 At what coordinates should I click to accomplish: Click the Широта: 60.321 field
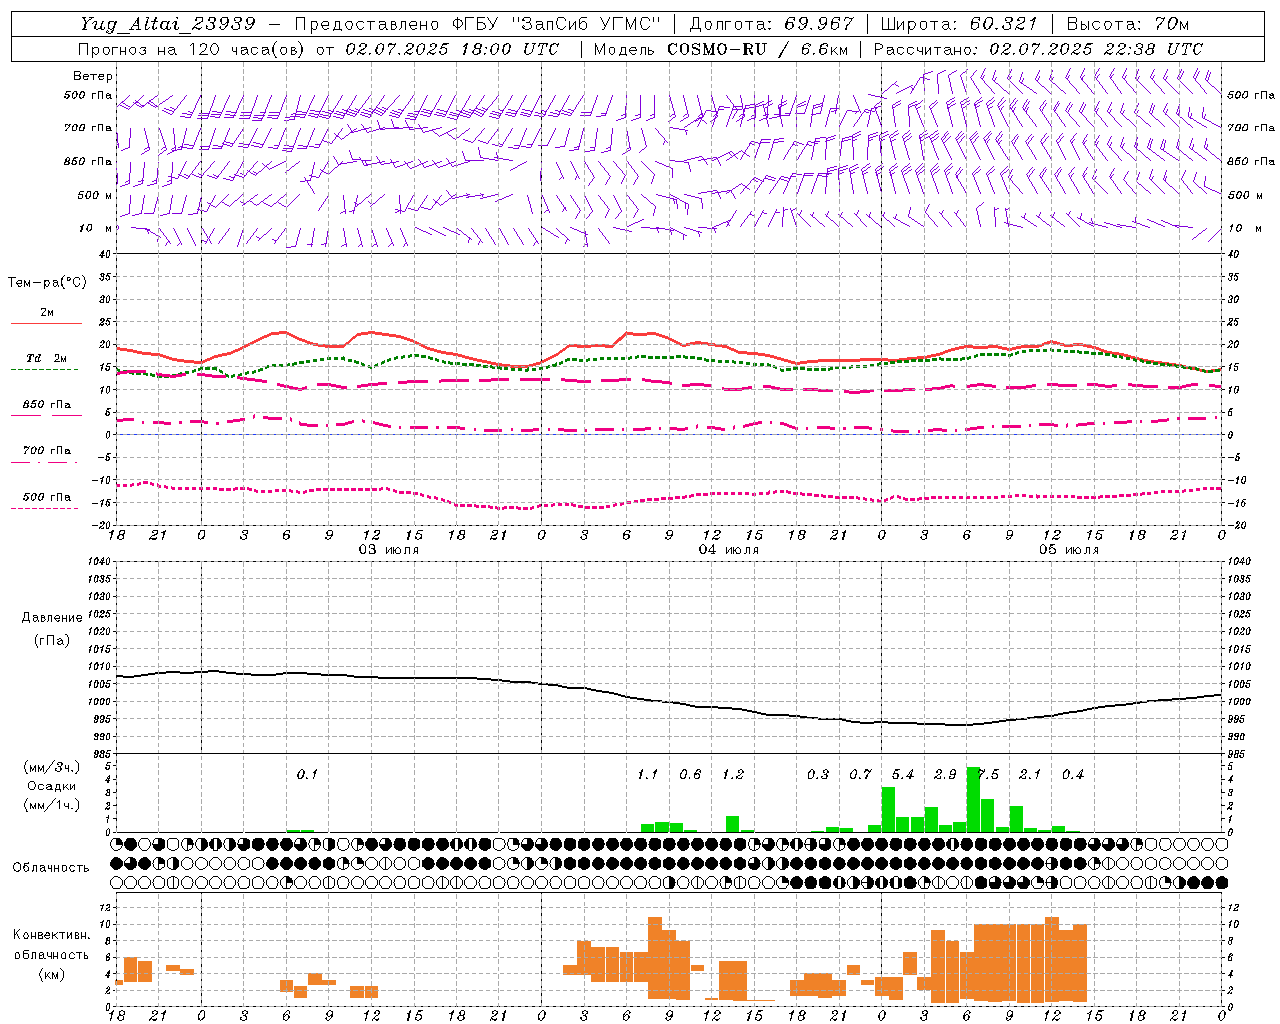click(958, 23)
